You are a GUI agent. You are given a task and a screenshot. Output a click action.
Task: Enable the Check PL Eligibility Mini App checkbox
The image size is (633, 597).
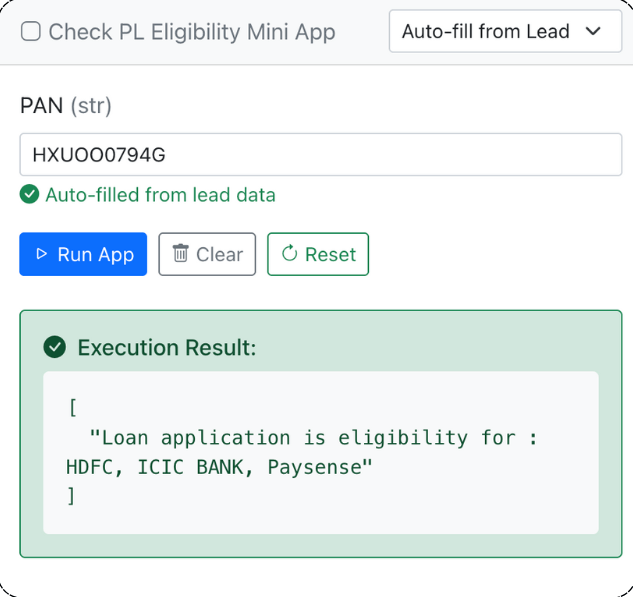[x=31, y=31]
